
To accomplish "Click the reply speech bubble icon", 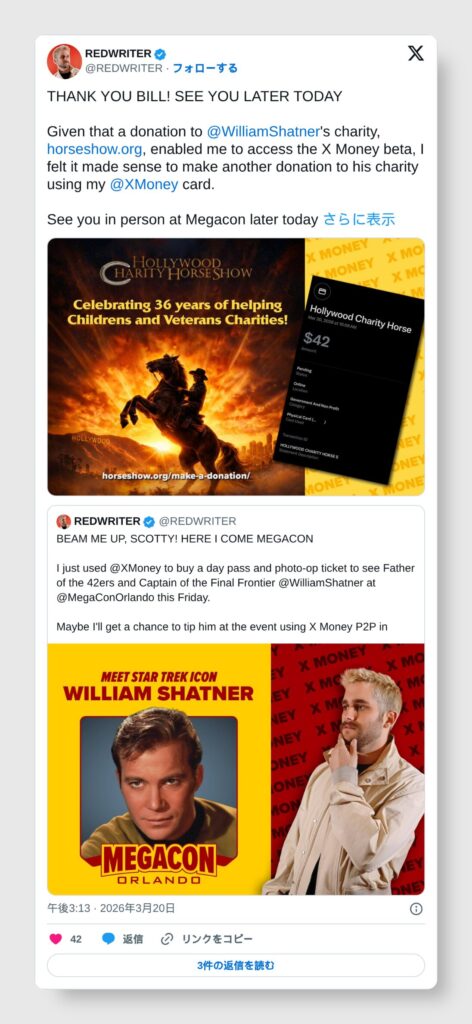I will click(108, 938).
